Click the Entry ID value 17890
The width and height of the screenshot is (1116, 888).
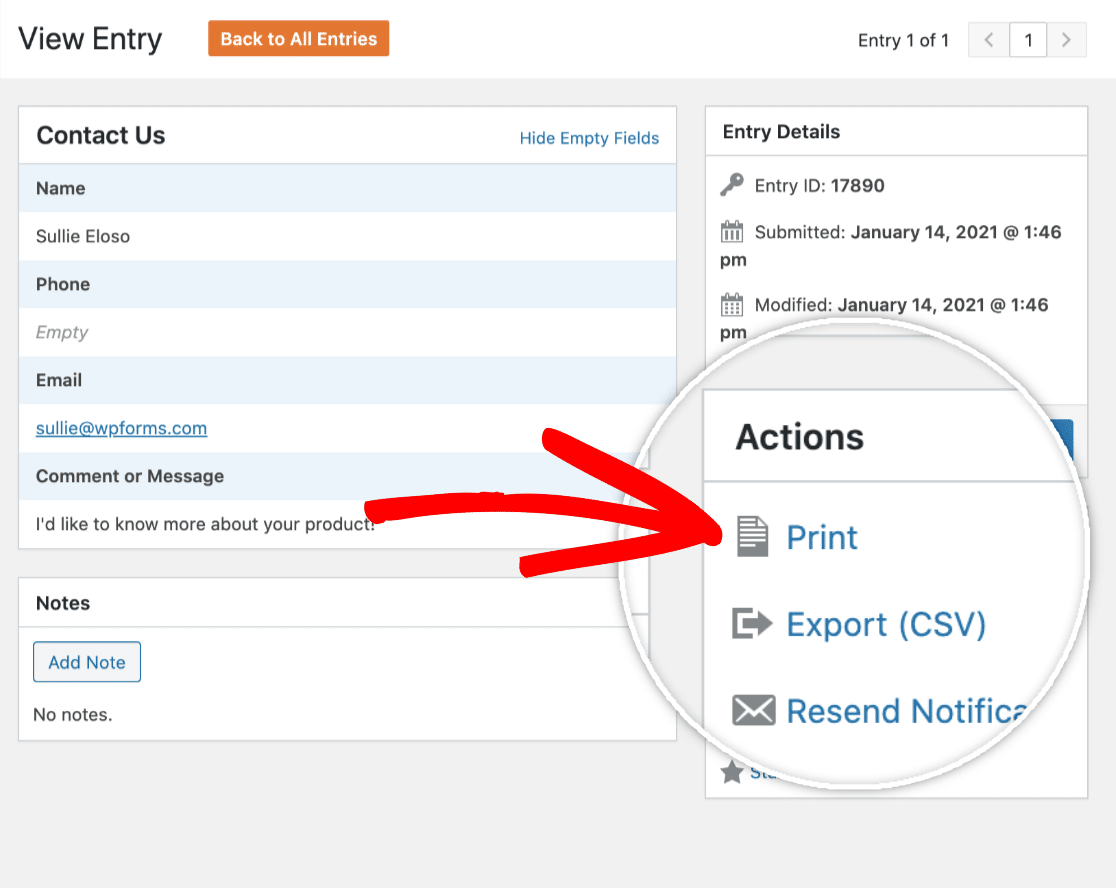tap(858, 186)
